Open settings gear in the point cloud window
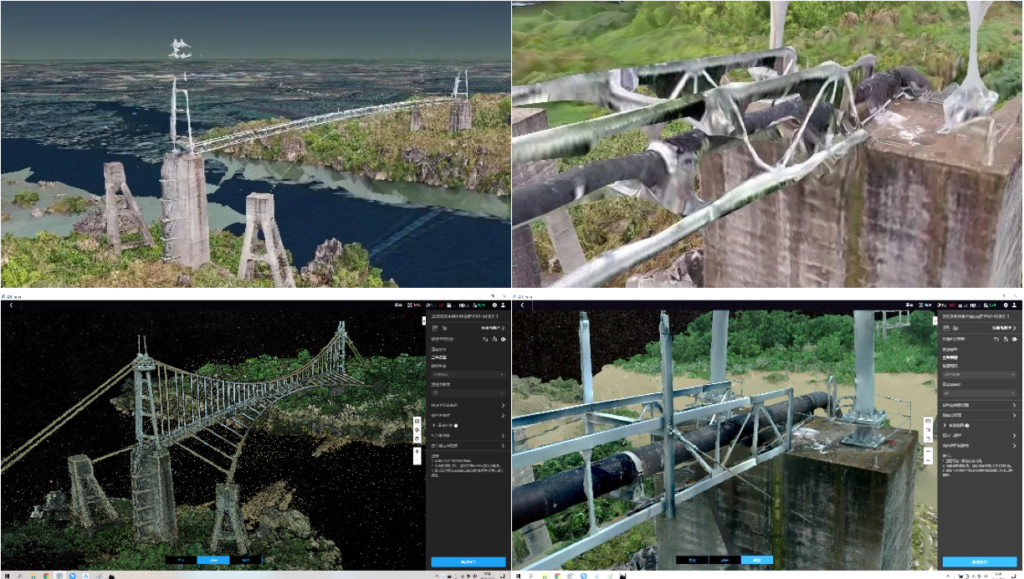 494,305
